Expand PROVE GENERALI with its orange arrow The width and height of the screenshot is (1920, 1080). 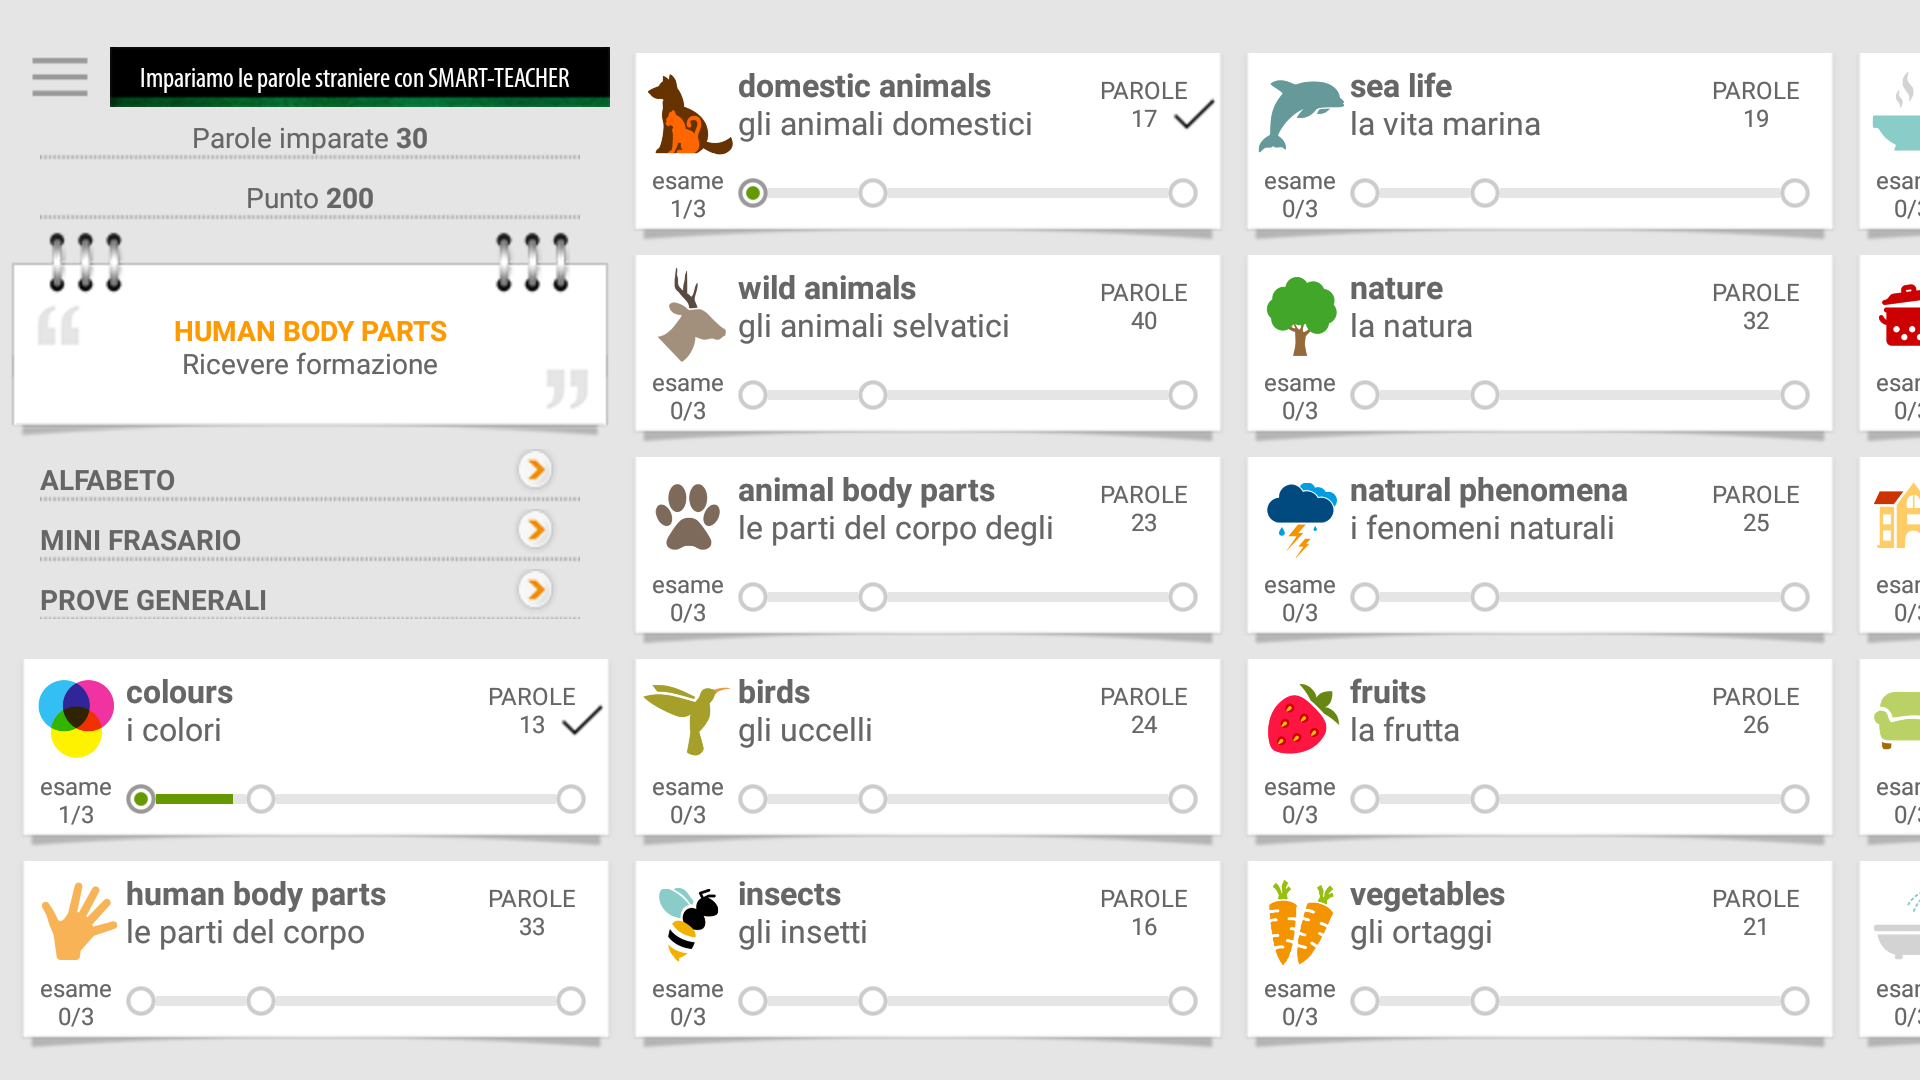click(536, 589)
